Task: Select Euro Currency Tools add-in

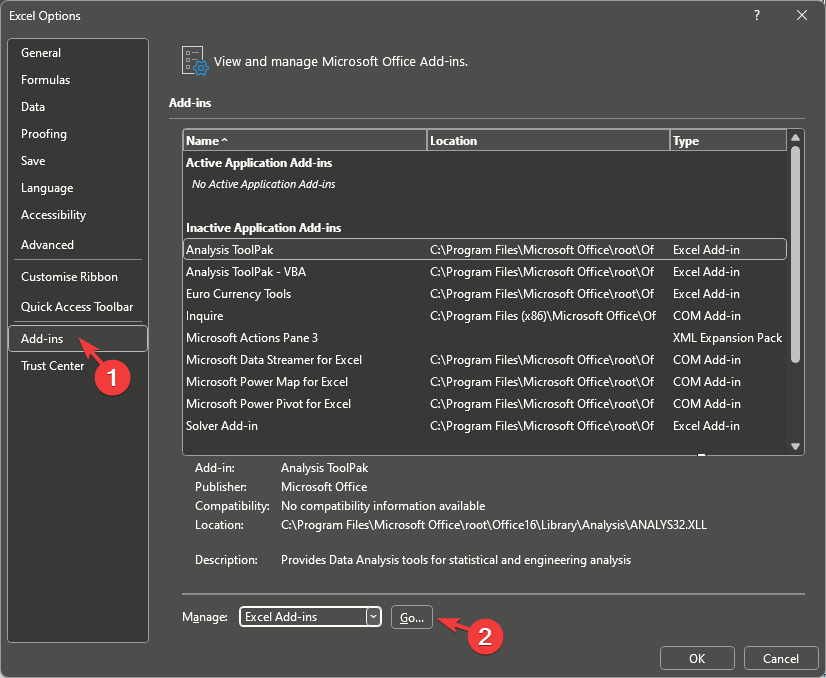Action: coord(485,294)
